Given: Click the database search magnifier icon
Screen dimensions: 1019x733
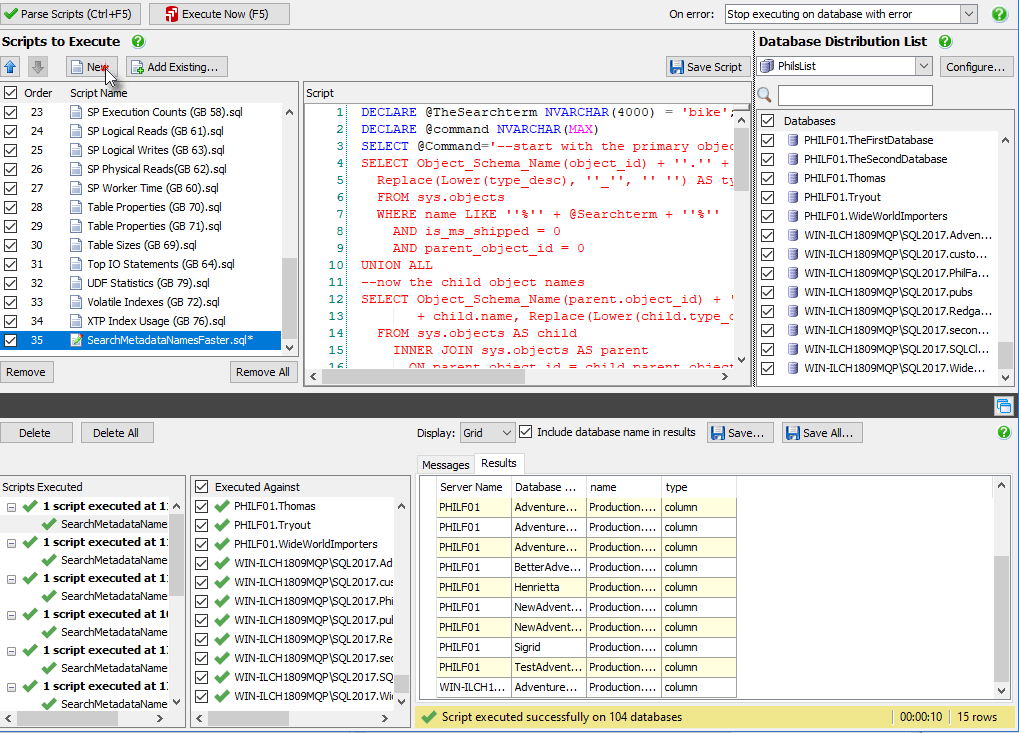Looking at the screenshot, I should [765, 96].
